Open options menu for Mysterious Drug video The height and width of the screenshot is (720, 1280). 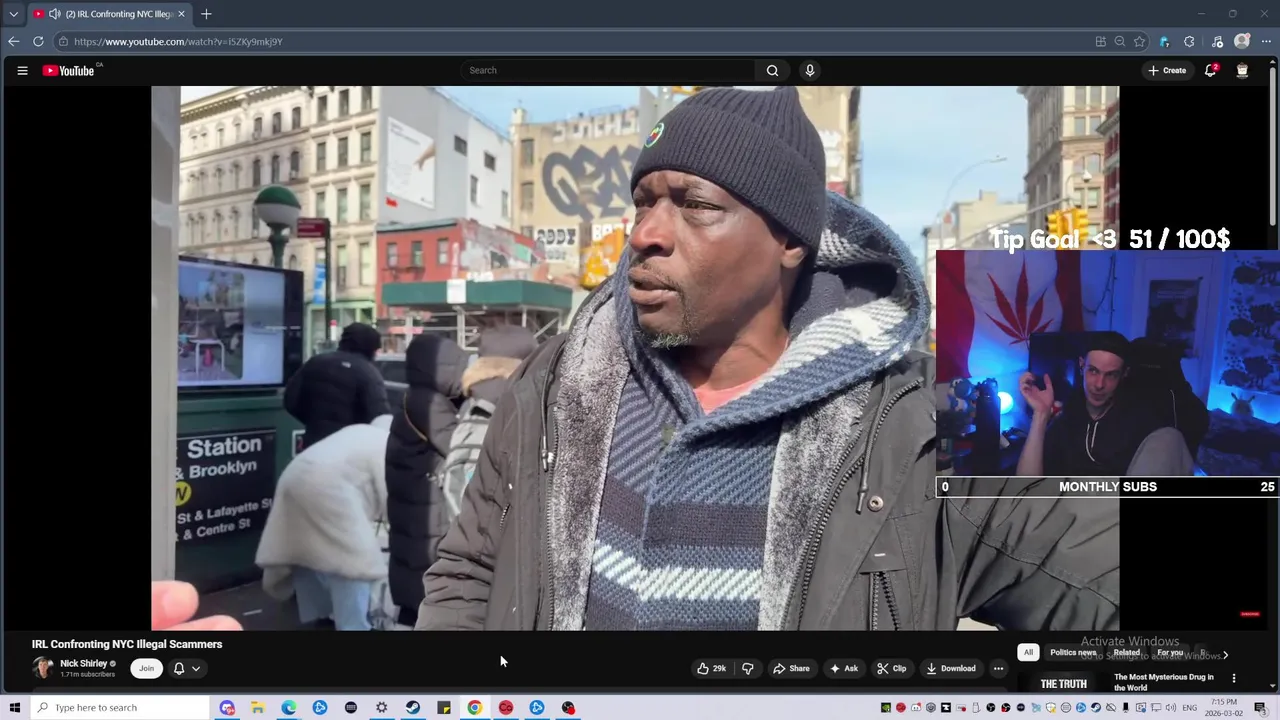point(1233,678)
